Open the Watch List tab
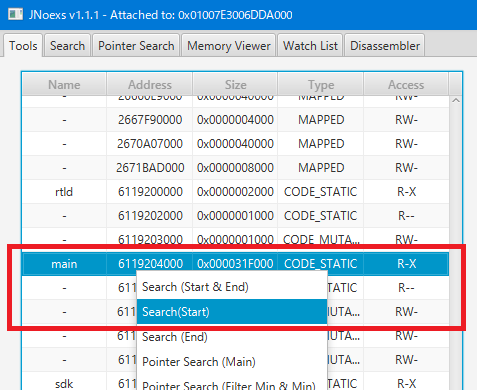This screenshot has height=390, width=477. tap(310, 45)
